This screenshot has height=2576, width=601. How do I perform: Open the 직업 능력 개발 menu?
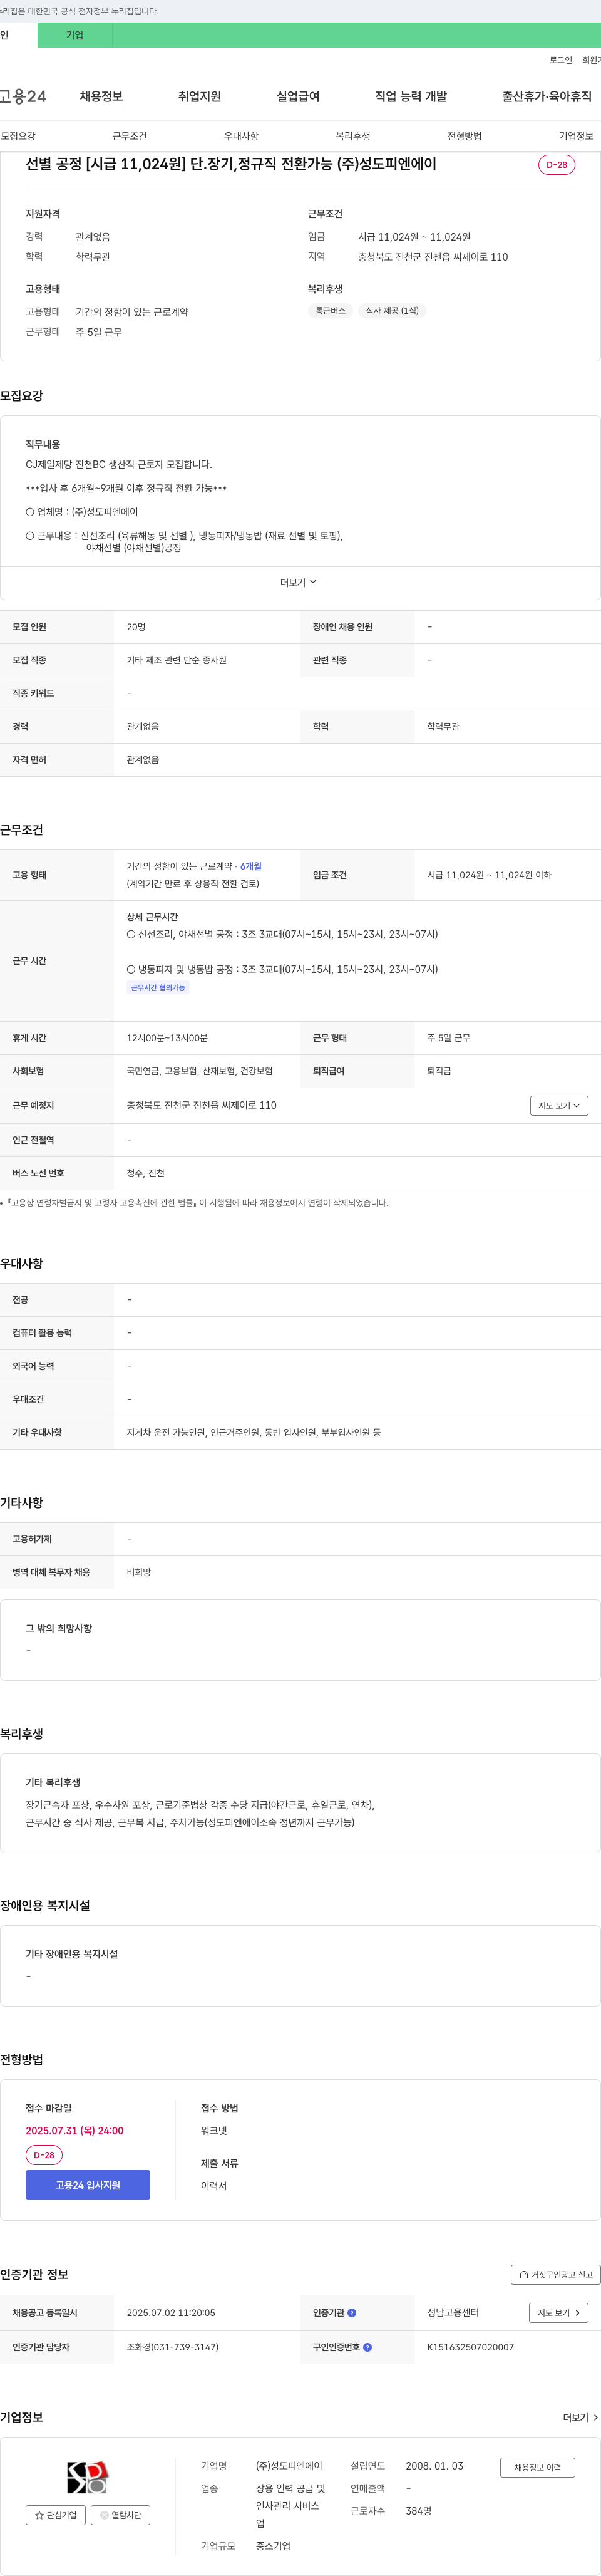tap(411, 96)
